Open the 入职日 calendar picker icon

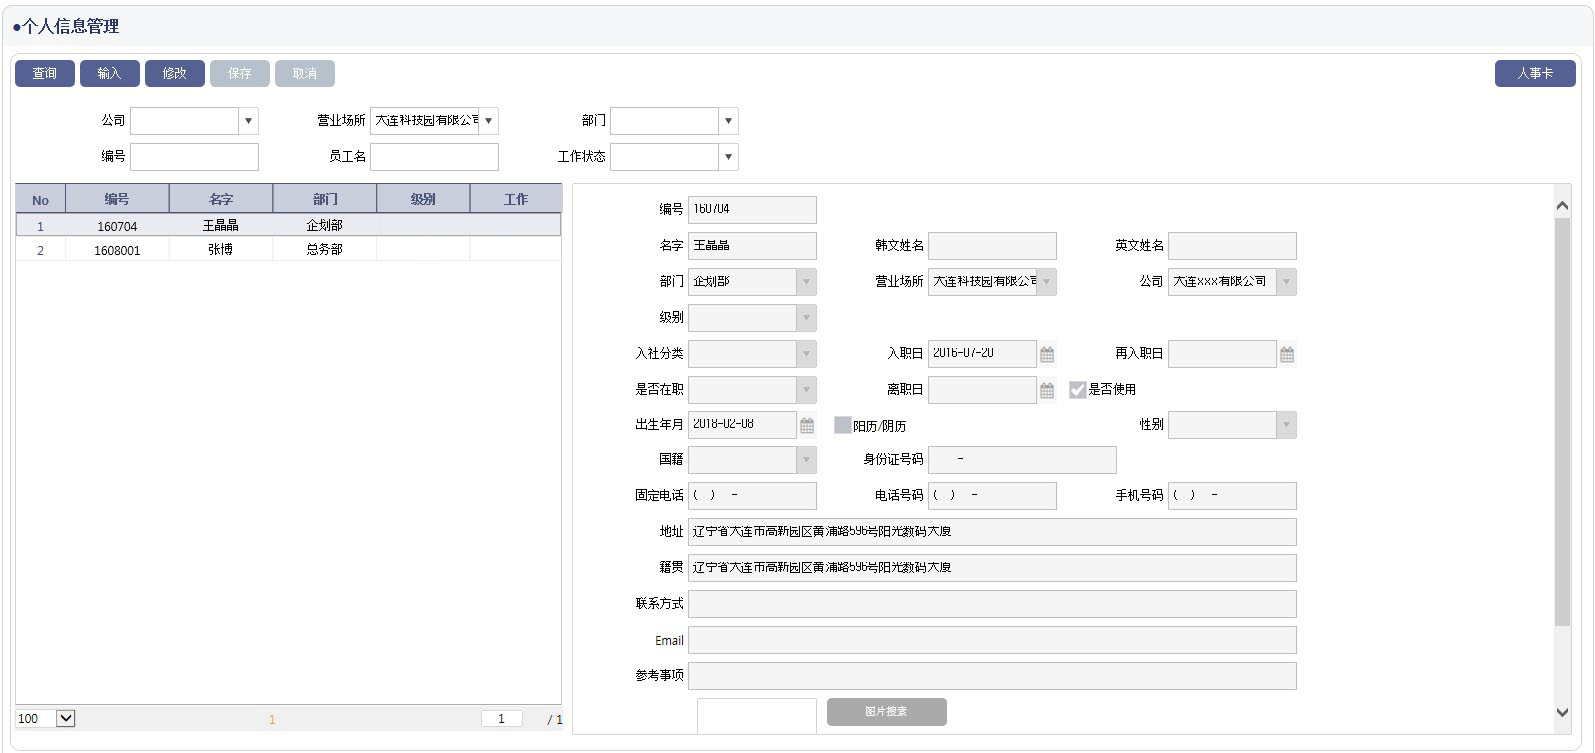click(1047, 354)
